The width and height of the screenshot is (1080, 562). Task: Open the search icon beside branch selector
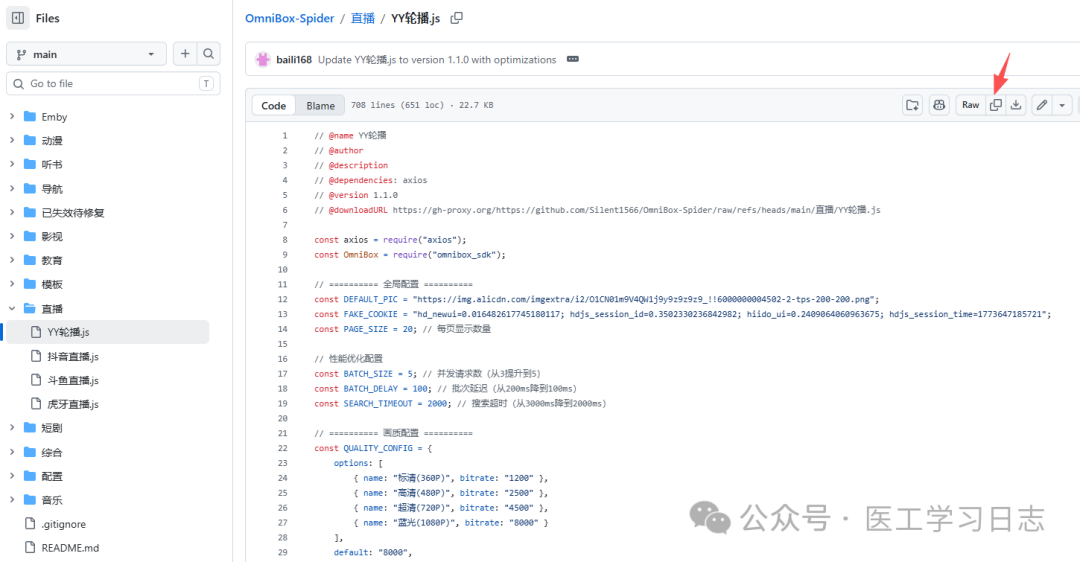(x=209, y=54)
